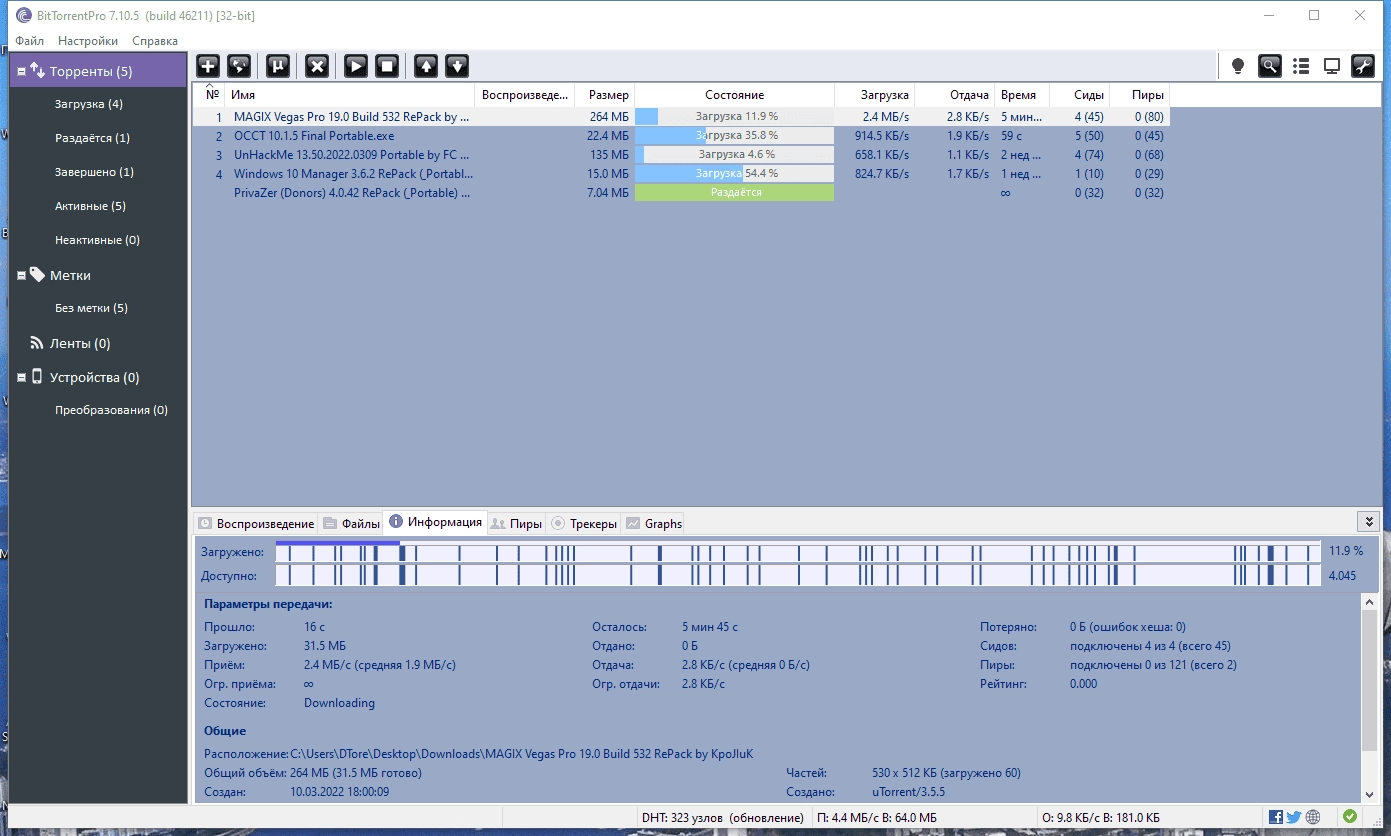This screenshot has height=836, width=1391.
Task: Click the Create New Torrent µ icon
Action: point(278,66)
